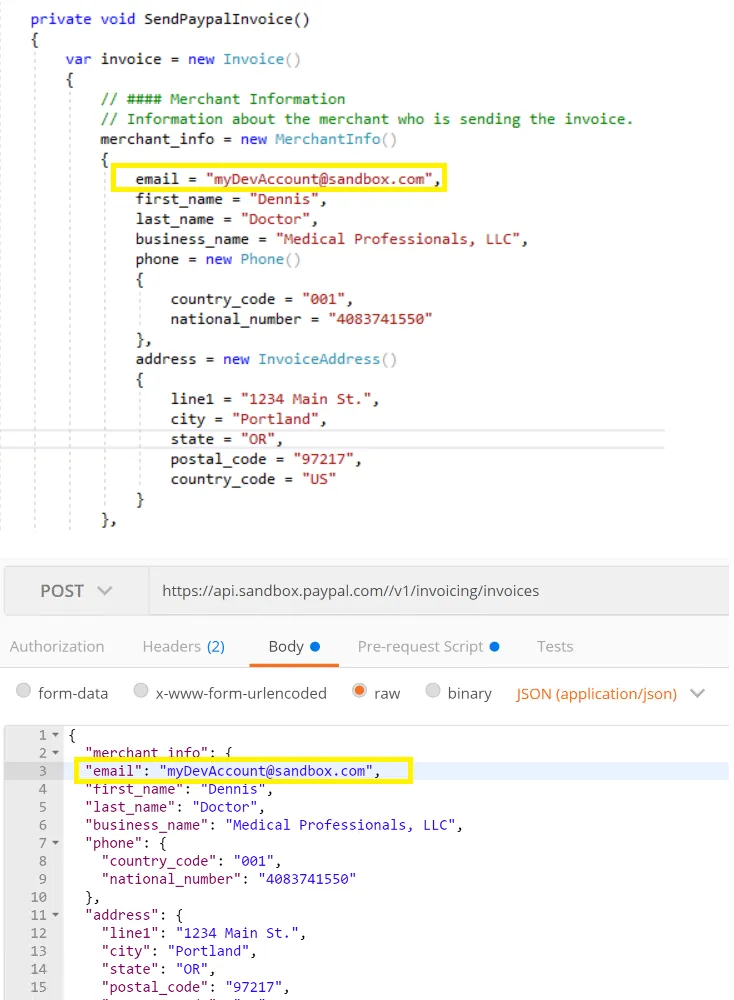Click "postal_code": "97217" JSON line
The height and width of the screenshot is (1000, 734).
click(x=195, y=987)
